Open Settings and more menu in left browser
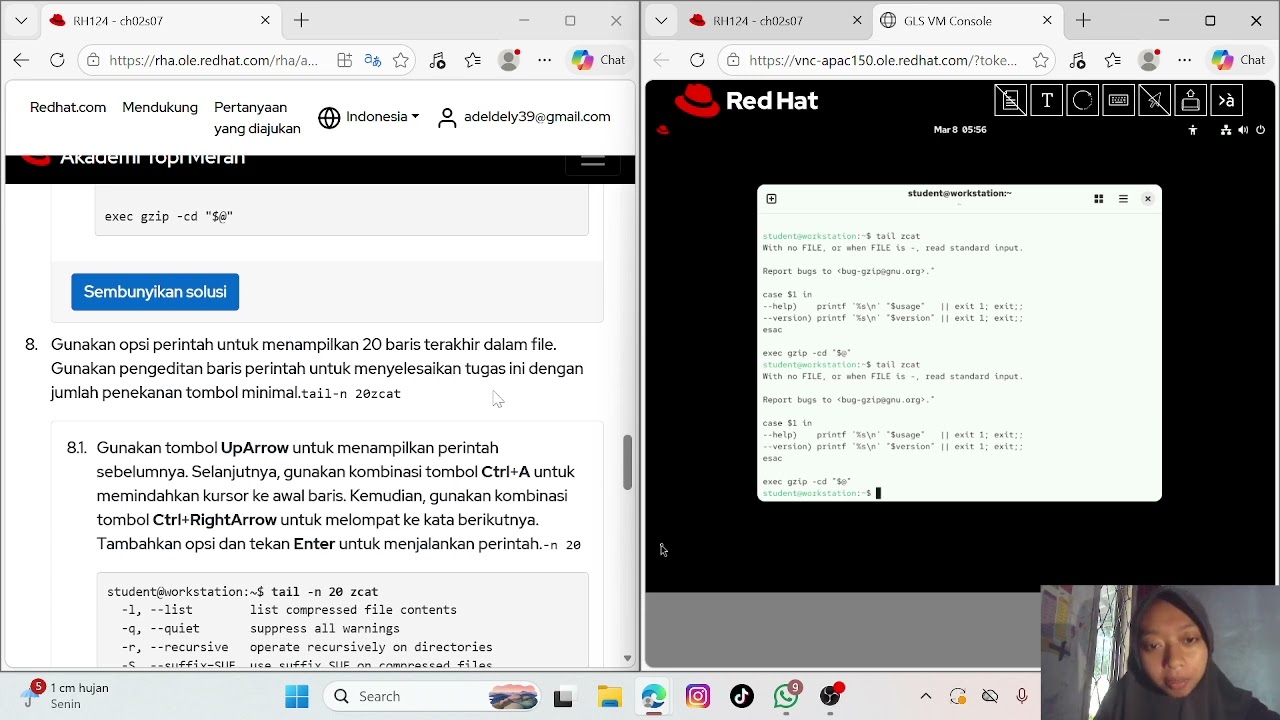1280x720 pixels. tap(545, 60)
